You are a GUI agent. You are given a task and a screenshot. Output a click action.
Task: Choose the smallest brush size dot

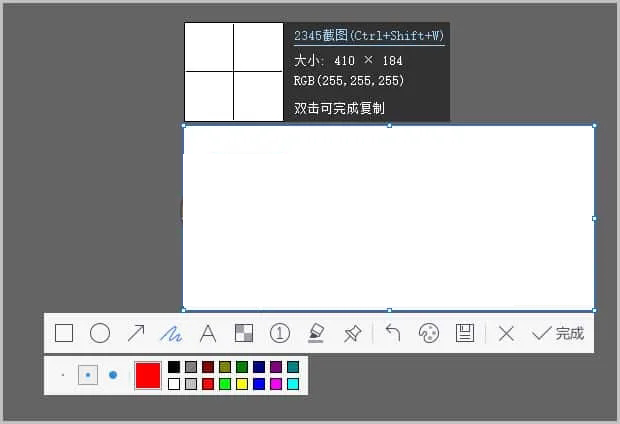coord(62,375)
